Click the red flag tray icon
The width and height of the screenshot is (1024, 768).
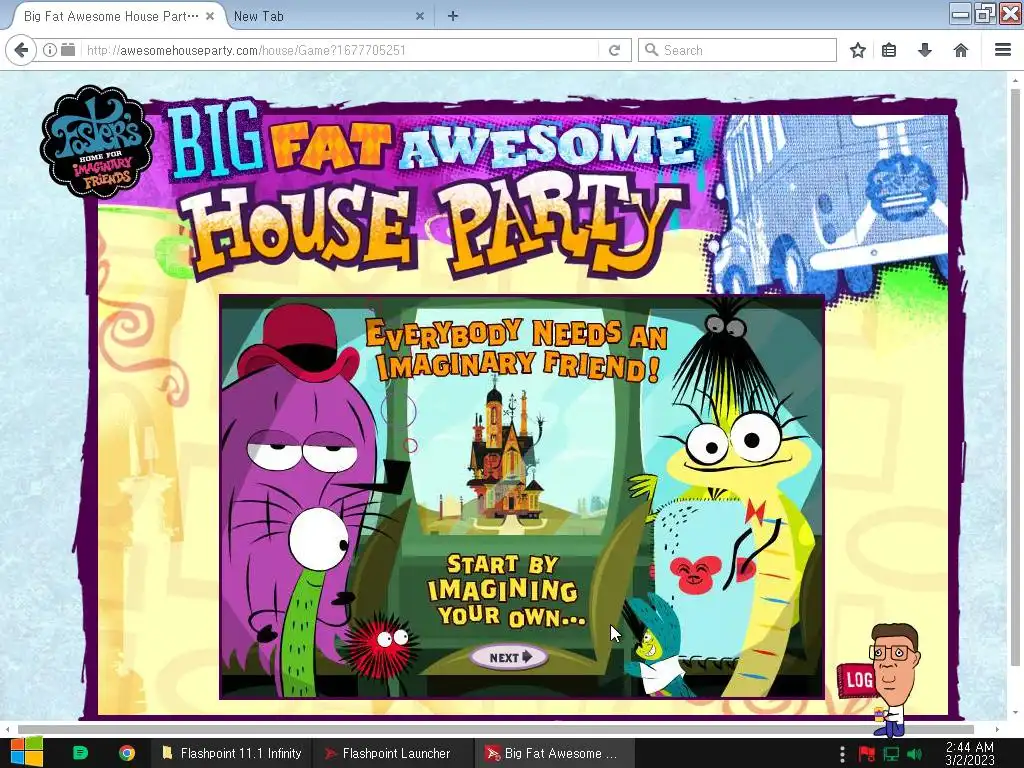point(867,754)
